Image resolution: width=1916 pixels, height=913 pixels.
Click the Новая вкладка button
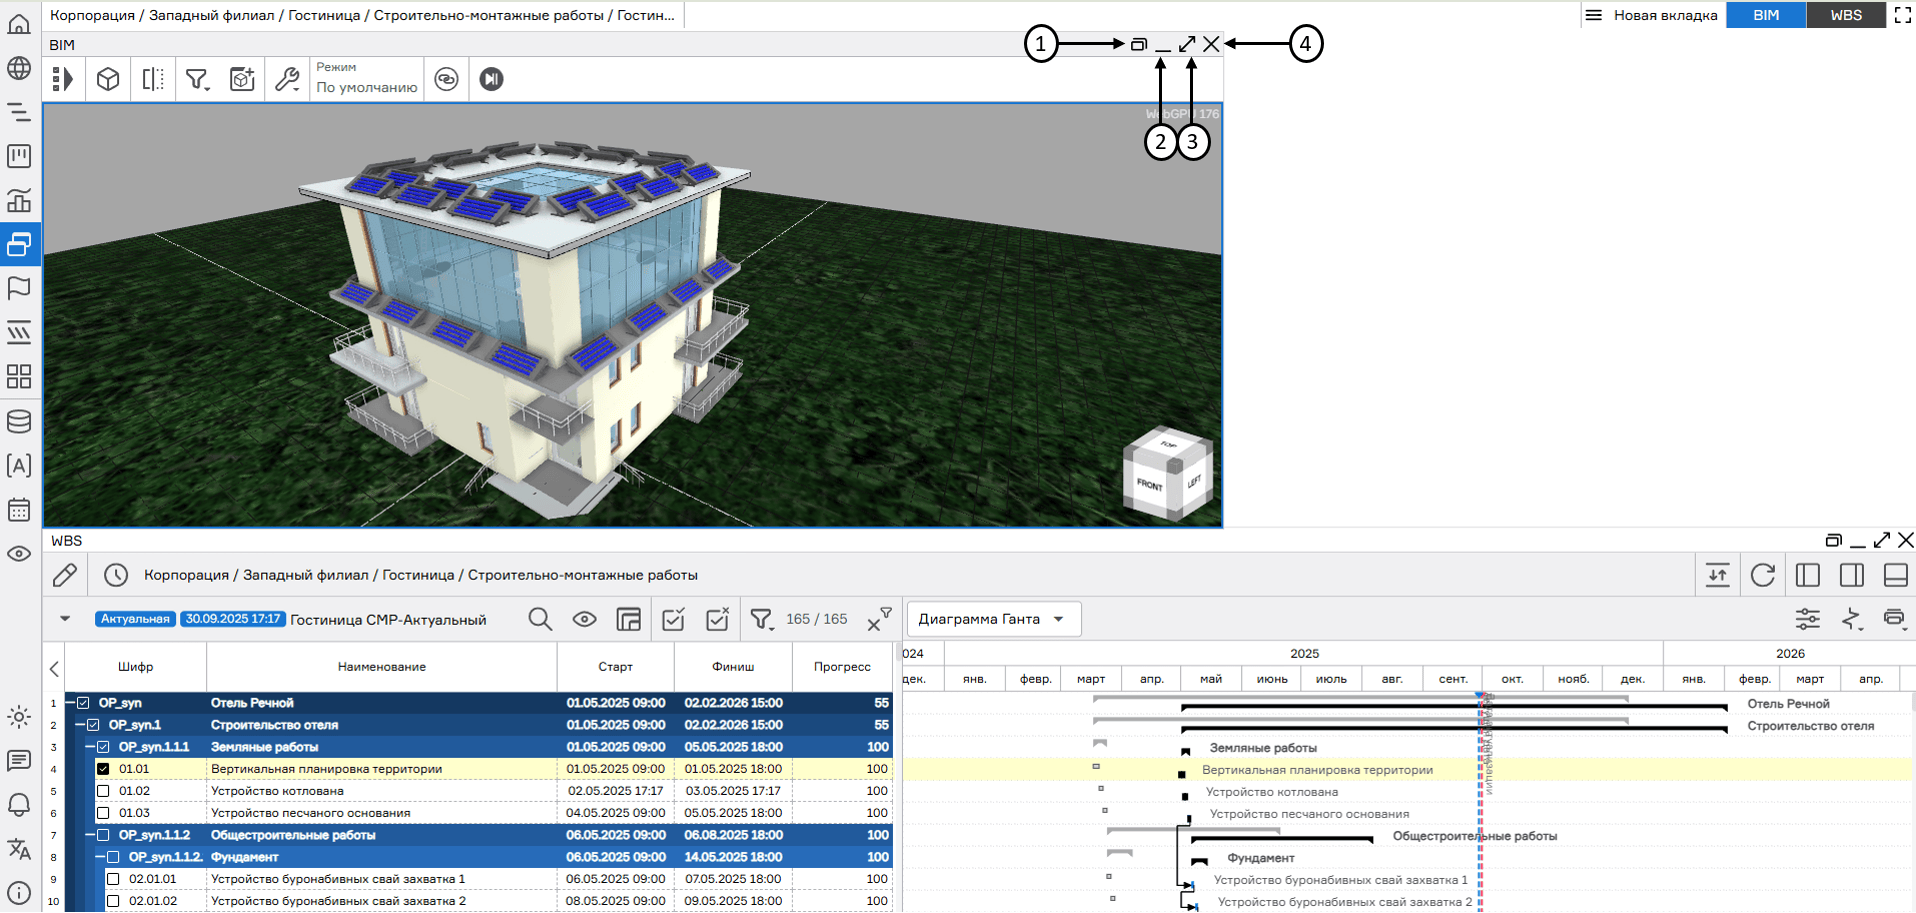tap(1652, 15)
